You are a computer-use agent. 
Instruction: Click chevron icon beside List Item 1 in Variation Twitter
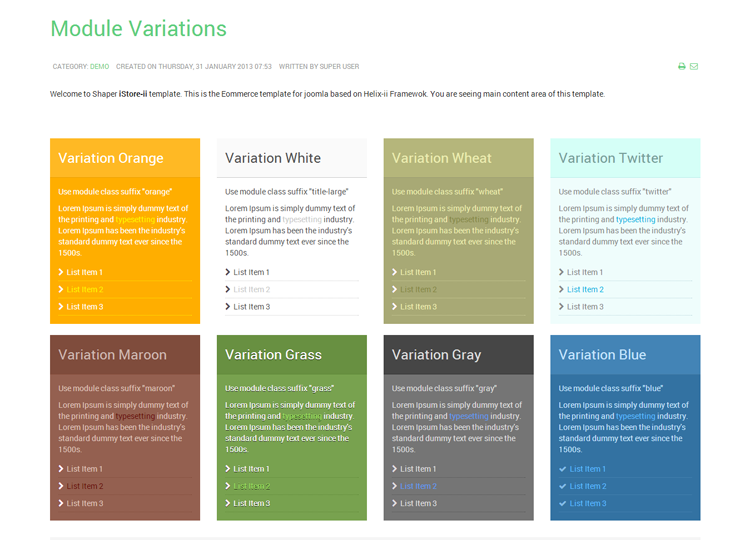pyautogui.click(x=562, y=272)
